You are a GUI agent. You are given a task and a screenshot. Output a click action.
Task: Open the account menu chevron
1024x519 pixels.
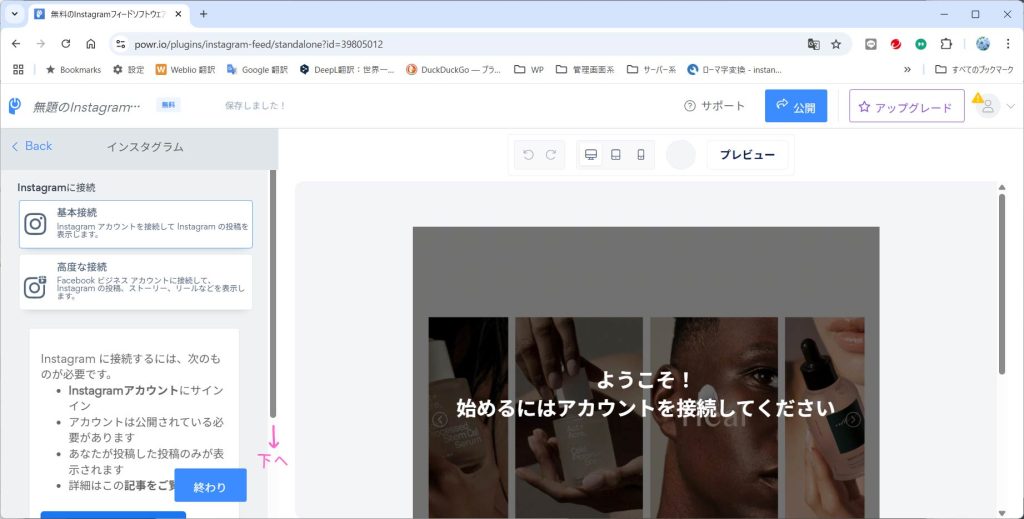tap(1011, 106)
